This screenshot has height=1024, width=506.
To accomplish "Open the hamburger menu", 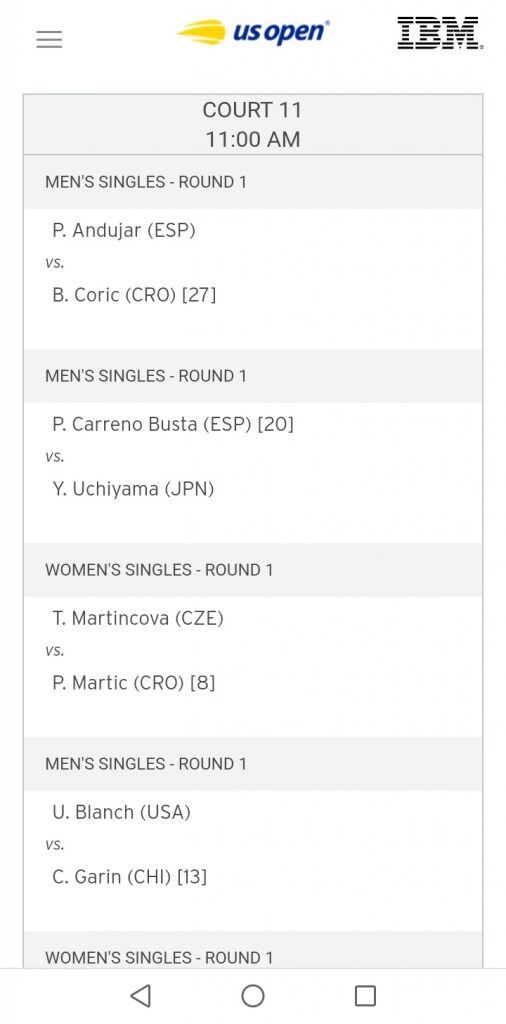I will pos(49,39).
